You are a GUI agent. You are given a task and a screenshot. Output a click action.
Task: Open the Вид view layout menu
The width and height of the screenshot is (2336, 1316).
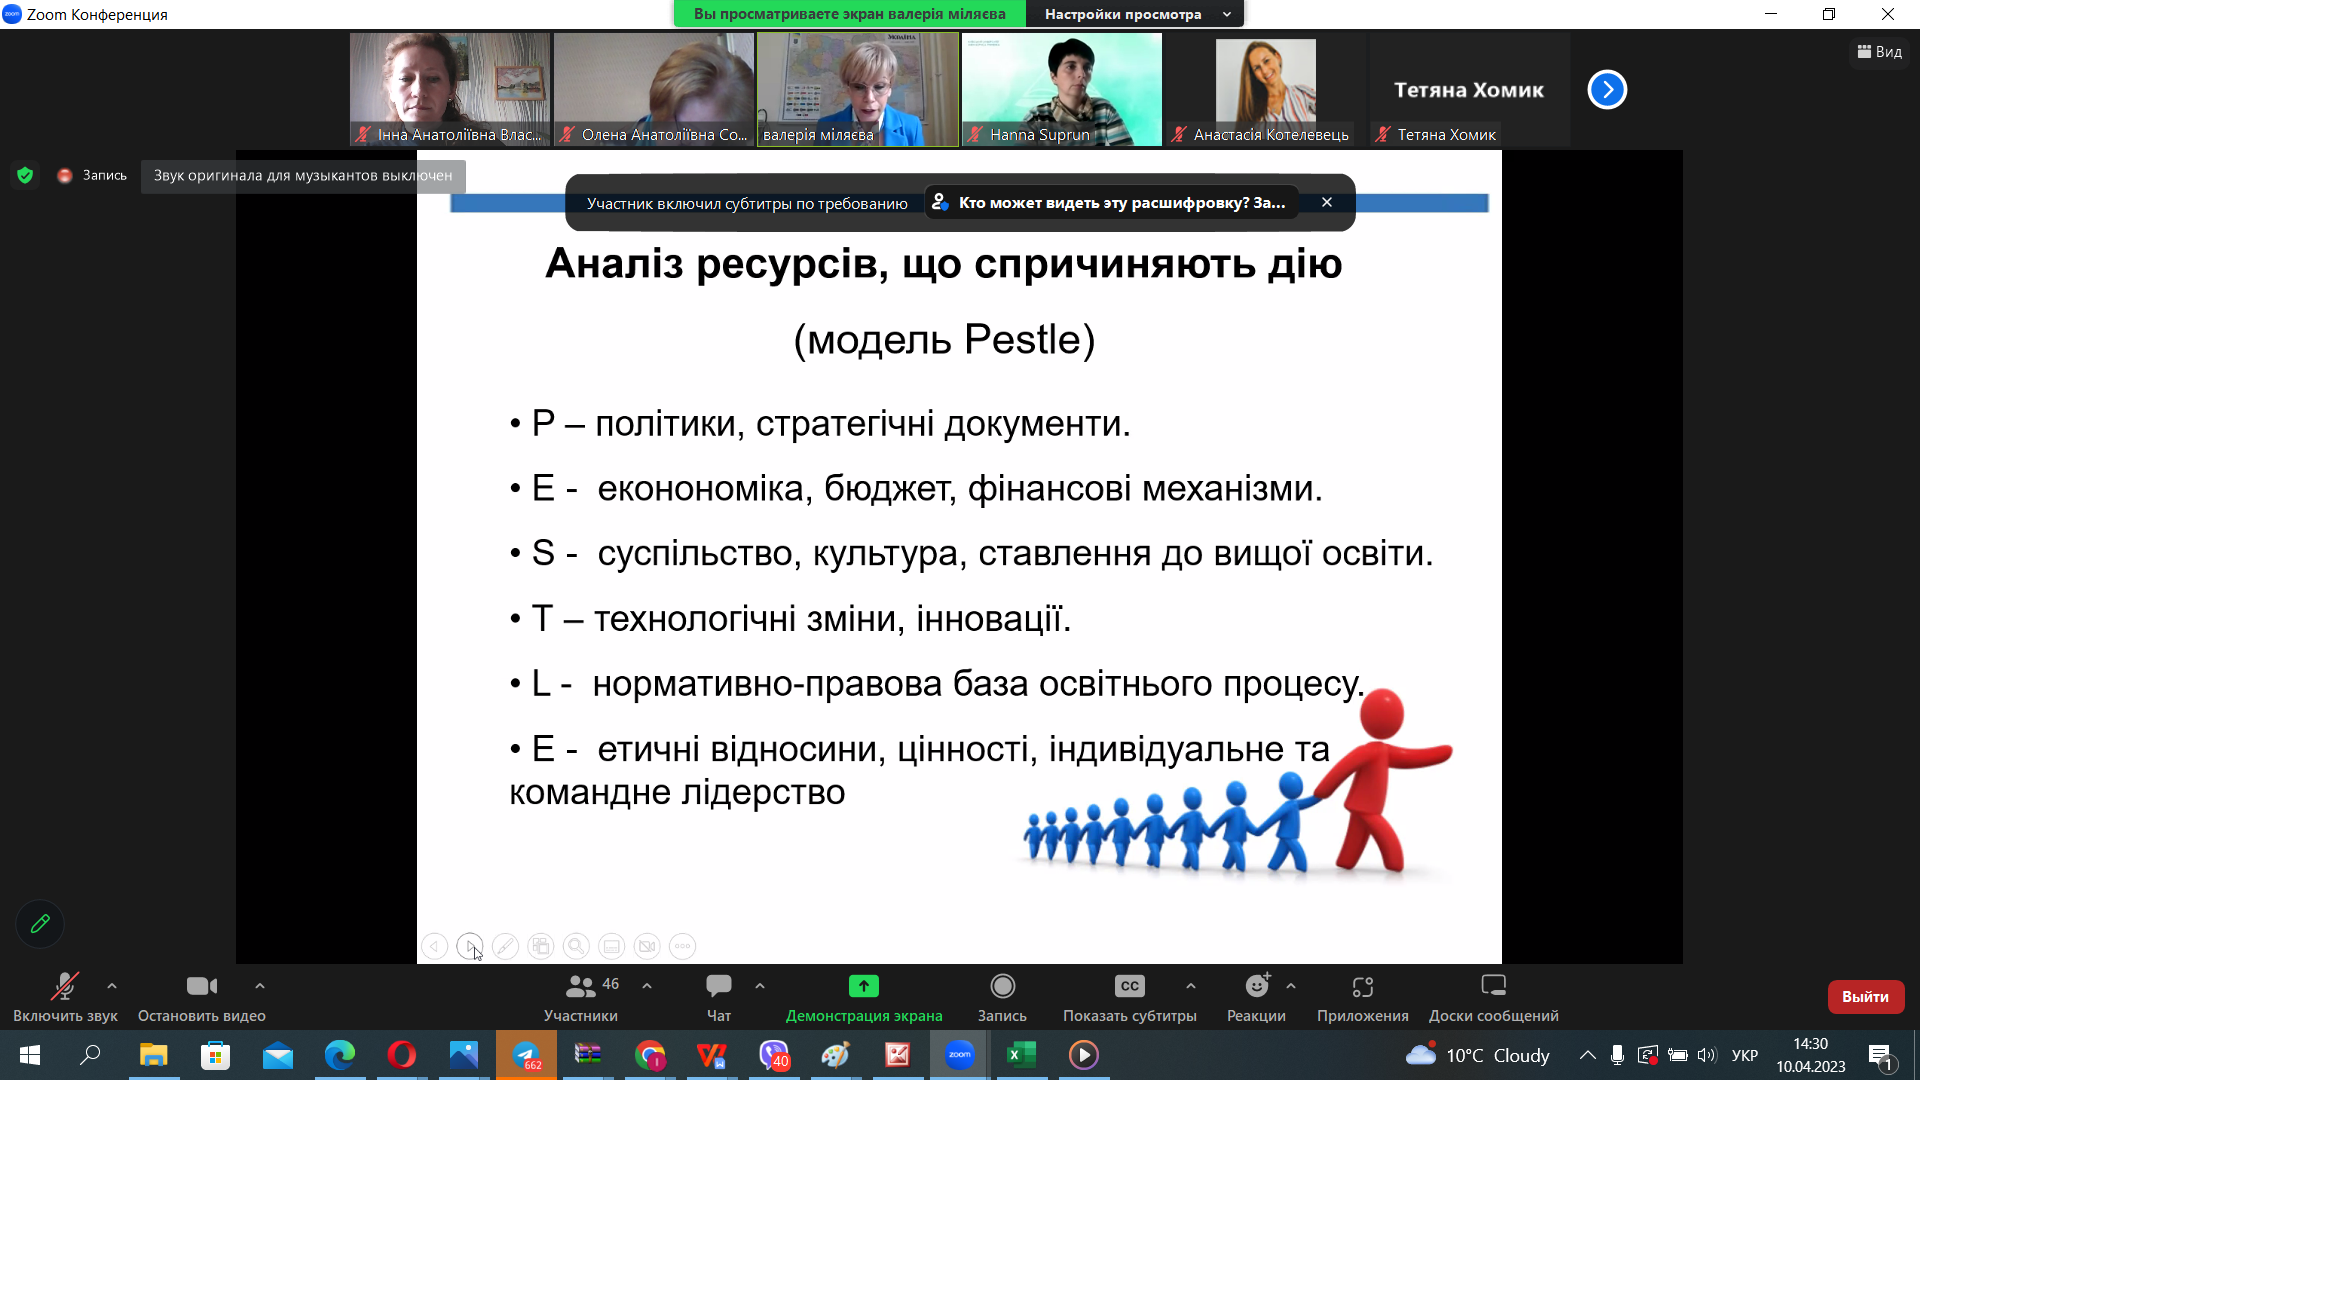(x=1879, y=51)
